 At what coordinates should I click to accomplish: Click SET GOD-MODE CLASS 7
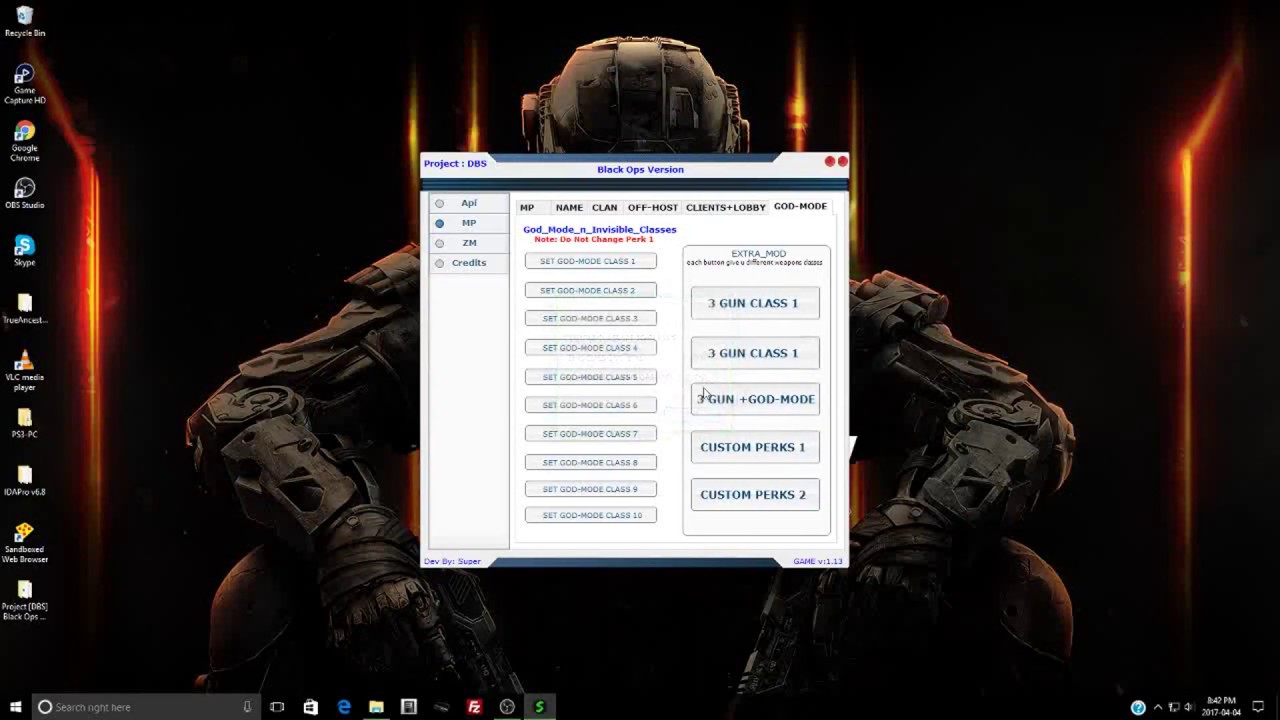point(591,434)
